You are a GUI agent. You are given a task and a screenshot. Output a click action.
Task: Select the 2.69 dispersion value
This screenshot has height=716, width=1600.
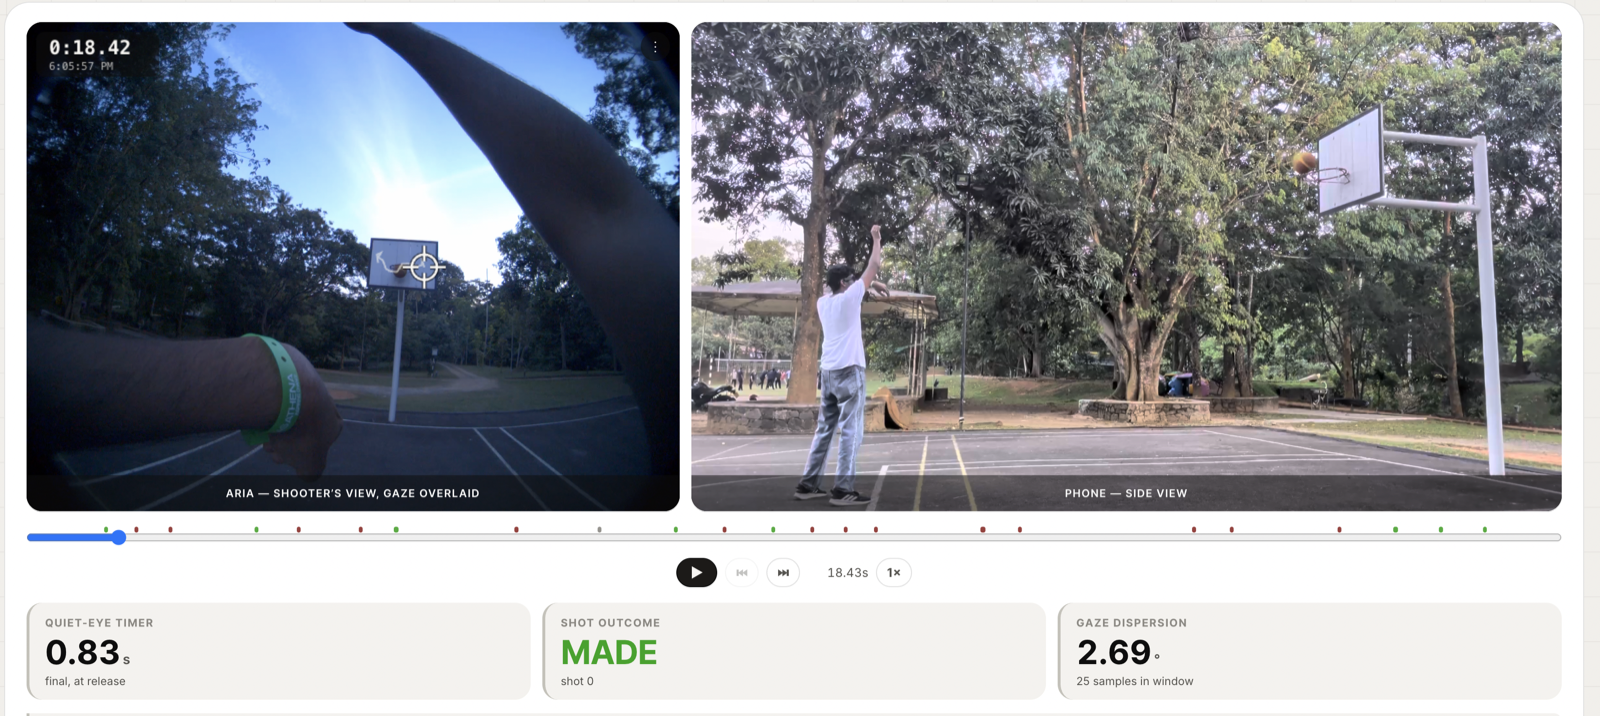(1114, 653)
